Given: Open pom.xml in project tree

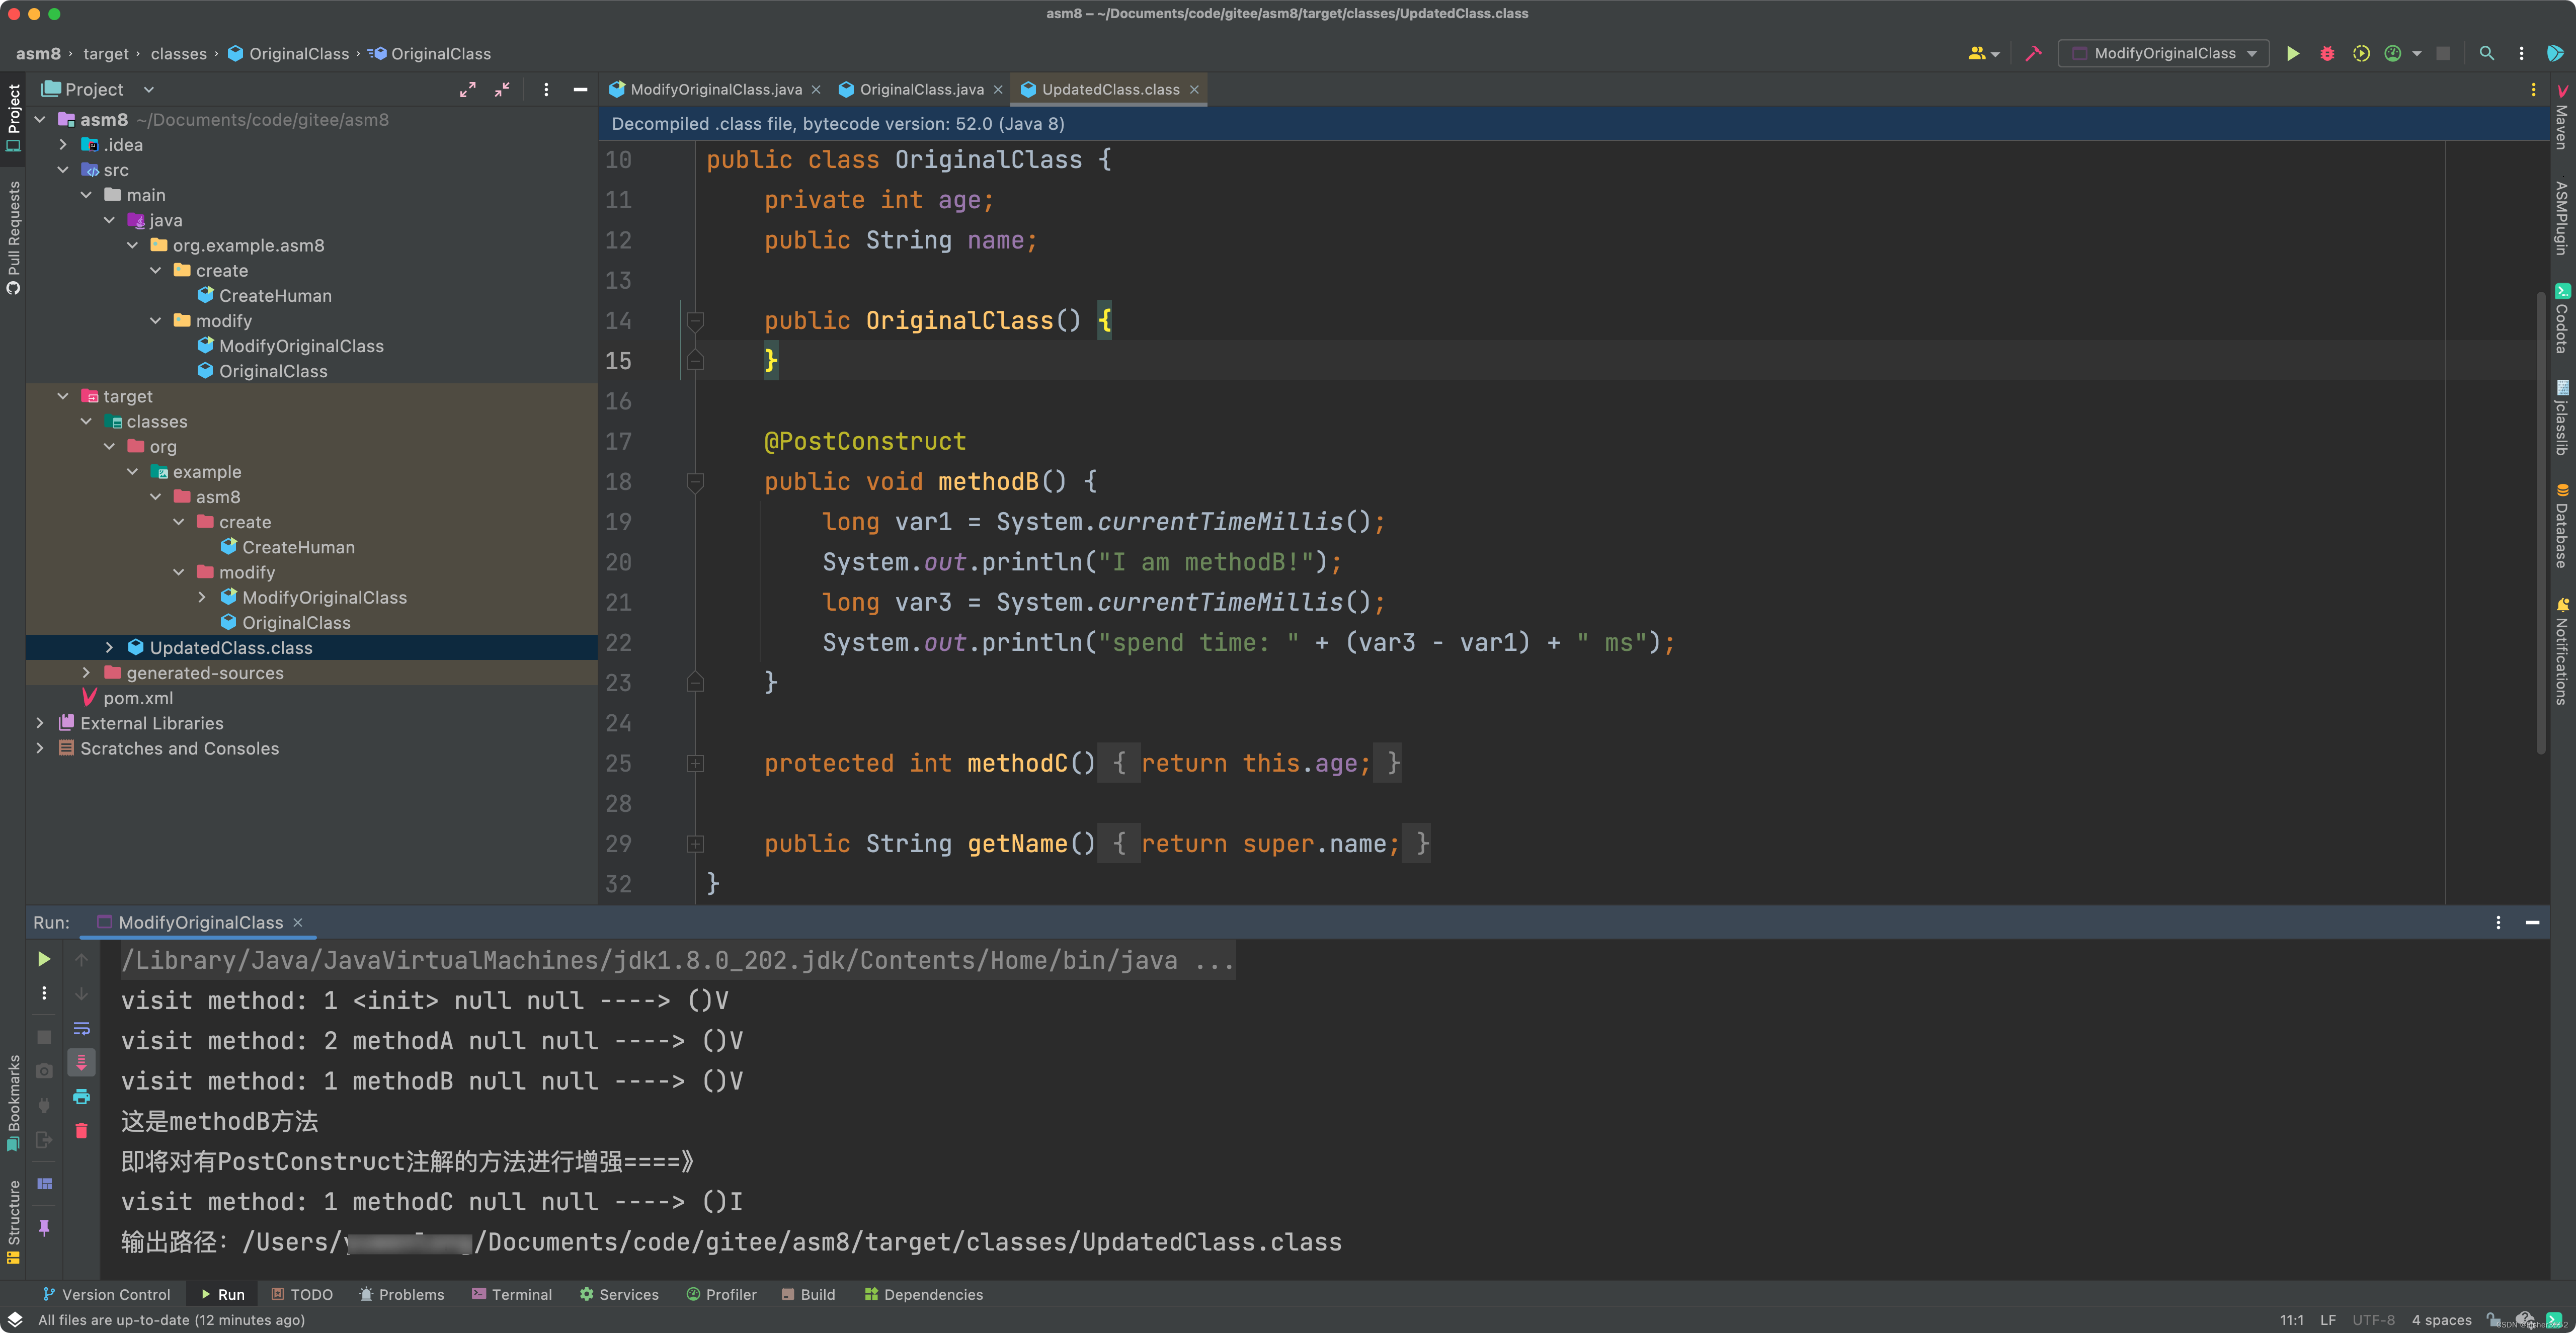Looking at the screenshot, I should tap(137, 698).
